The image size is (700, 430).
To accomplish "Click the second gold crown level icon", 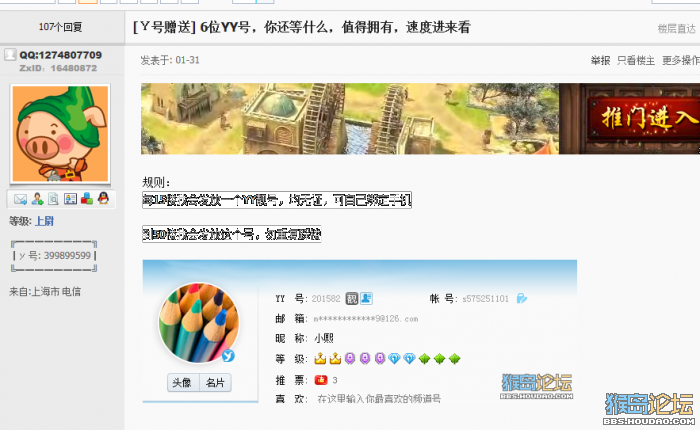I will [335, 359].
